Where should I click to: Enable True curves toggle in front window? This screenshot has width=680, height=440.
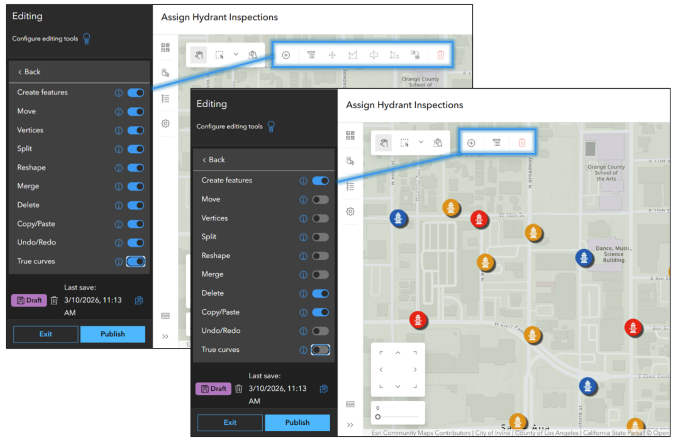coord(320,349)
